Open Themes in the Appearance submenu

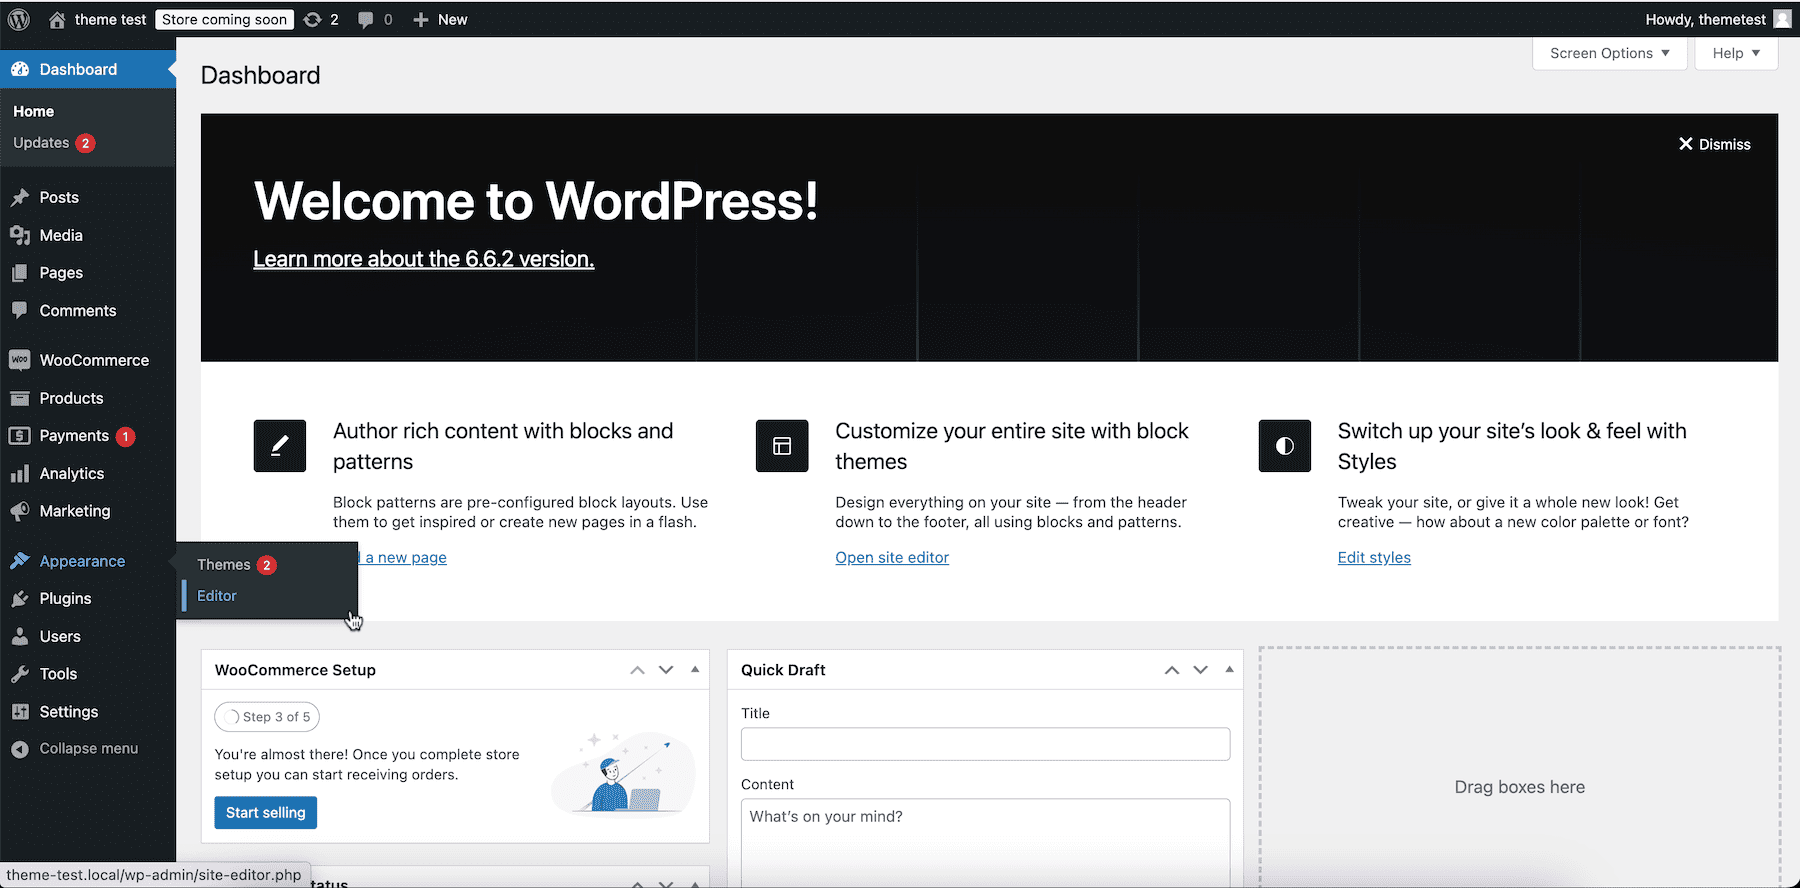(x=224, y=565)
